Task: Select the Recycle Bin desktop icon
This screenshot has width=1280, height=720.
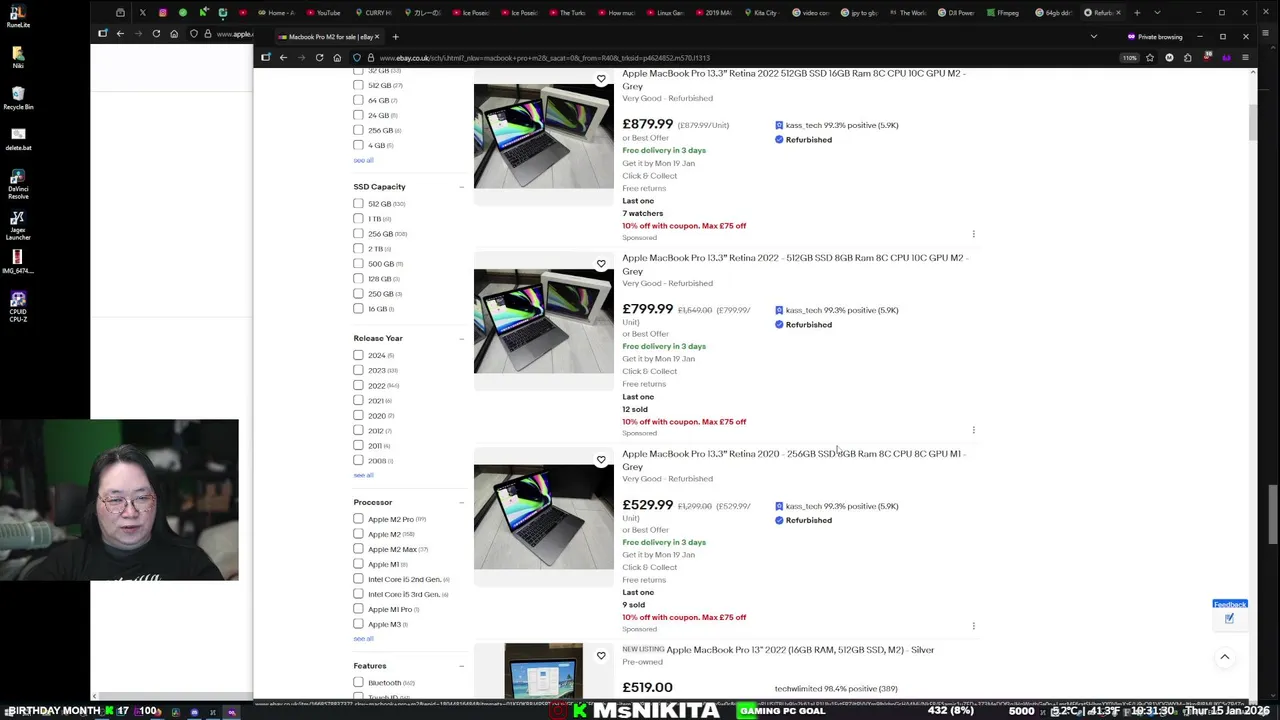Action: tap(18, 97)
